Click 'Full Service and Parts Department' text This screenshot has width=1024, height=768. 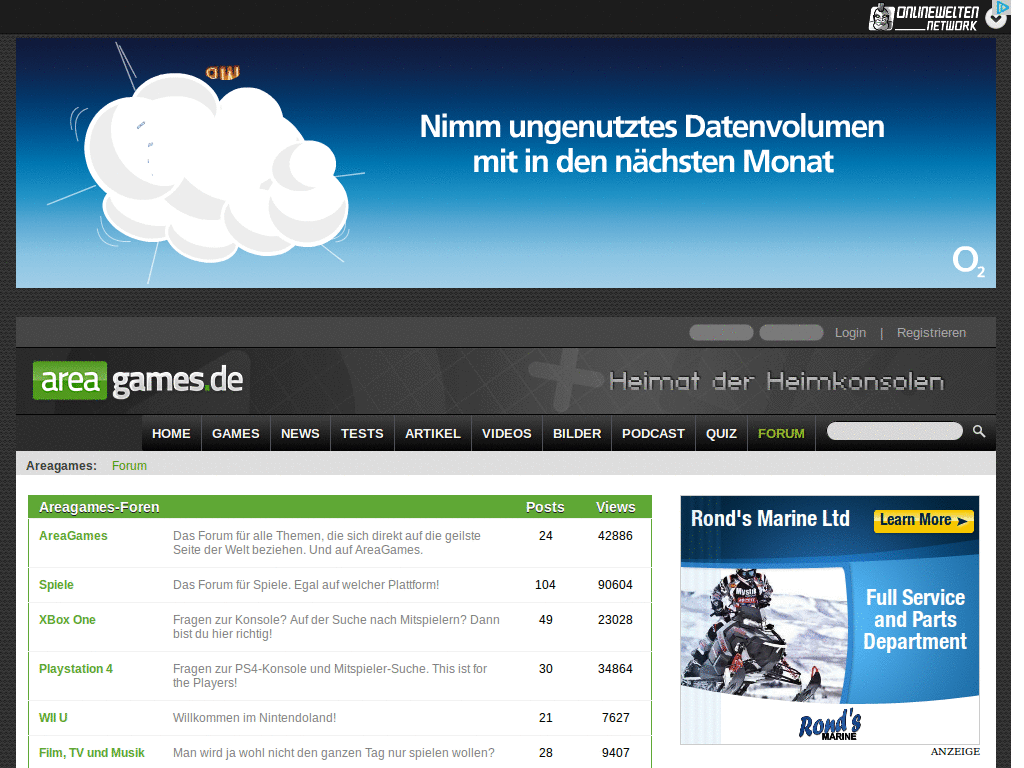916,619
